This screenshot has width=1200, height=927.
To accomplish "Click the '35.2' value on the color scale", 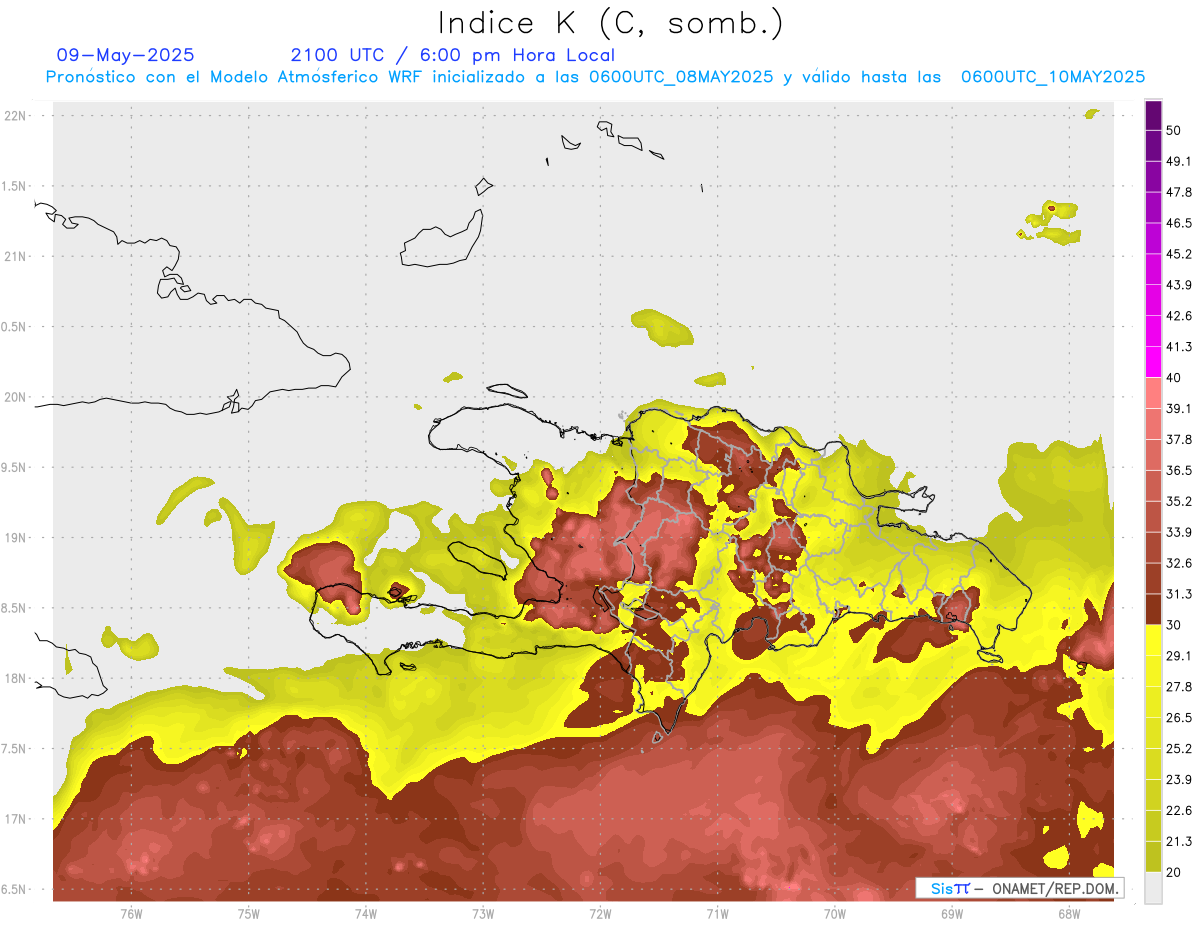I will coord(1179,502).
